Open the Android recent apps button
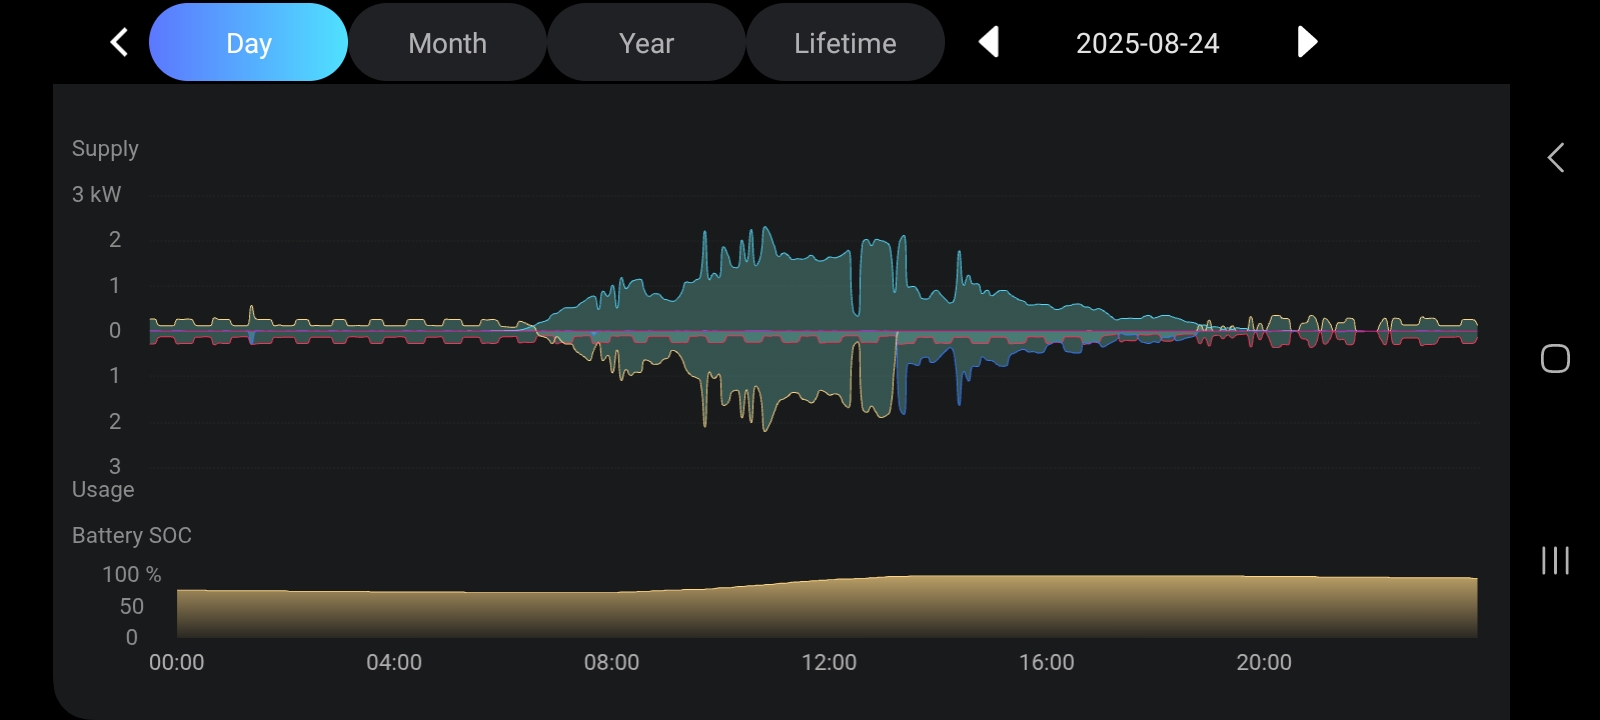 (1555, 560)
